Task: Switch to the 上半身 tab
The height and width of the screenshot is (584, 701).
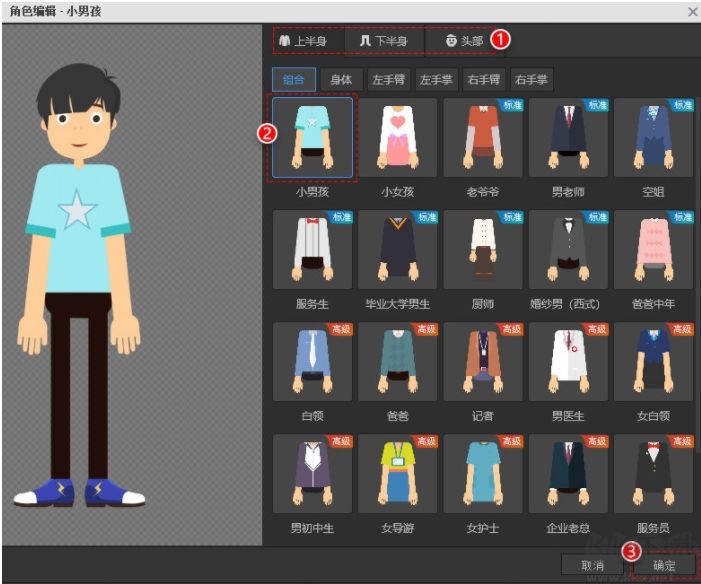Action: pyautogui.click(x=303, y=41)
